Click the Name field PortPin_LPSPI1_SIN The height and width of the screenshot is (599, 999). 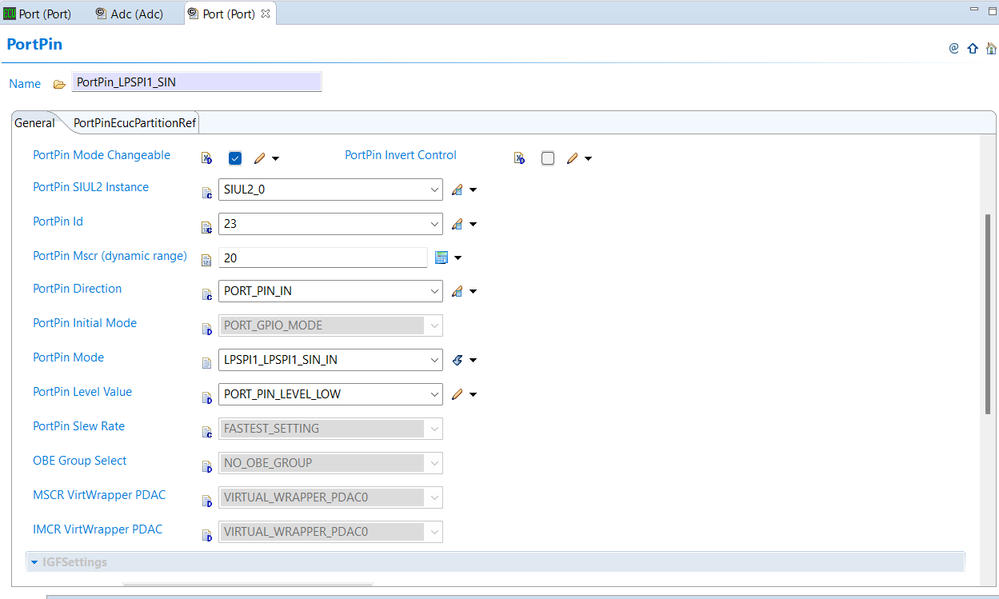[x=196, y=82]
